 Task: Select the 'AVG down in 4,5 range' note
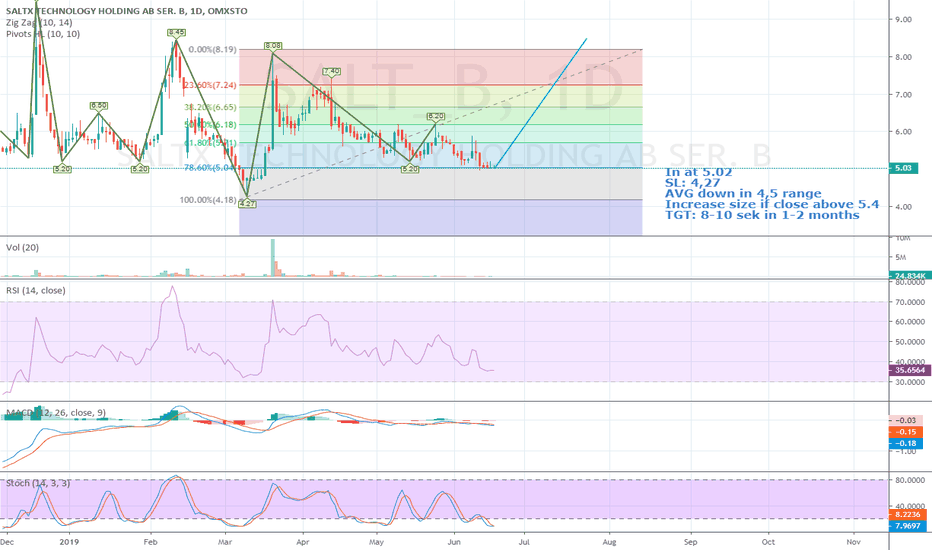click(x=743, y=194)
